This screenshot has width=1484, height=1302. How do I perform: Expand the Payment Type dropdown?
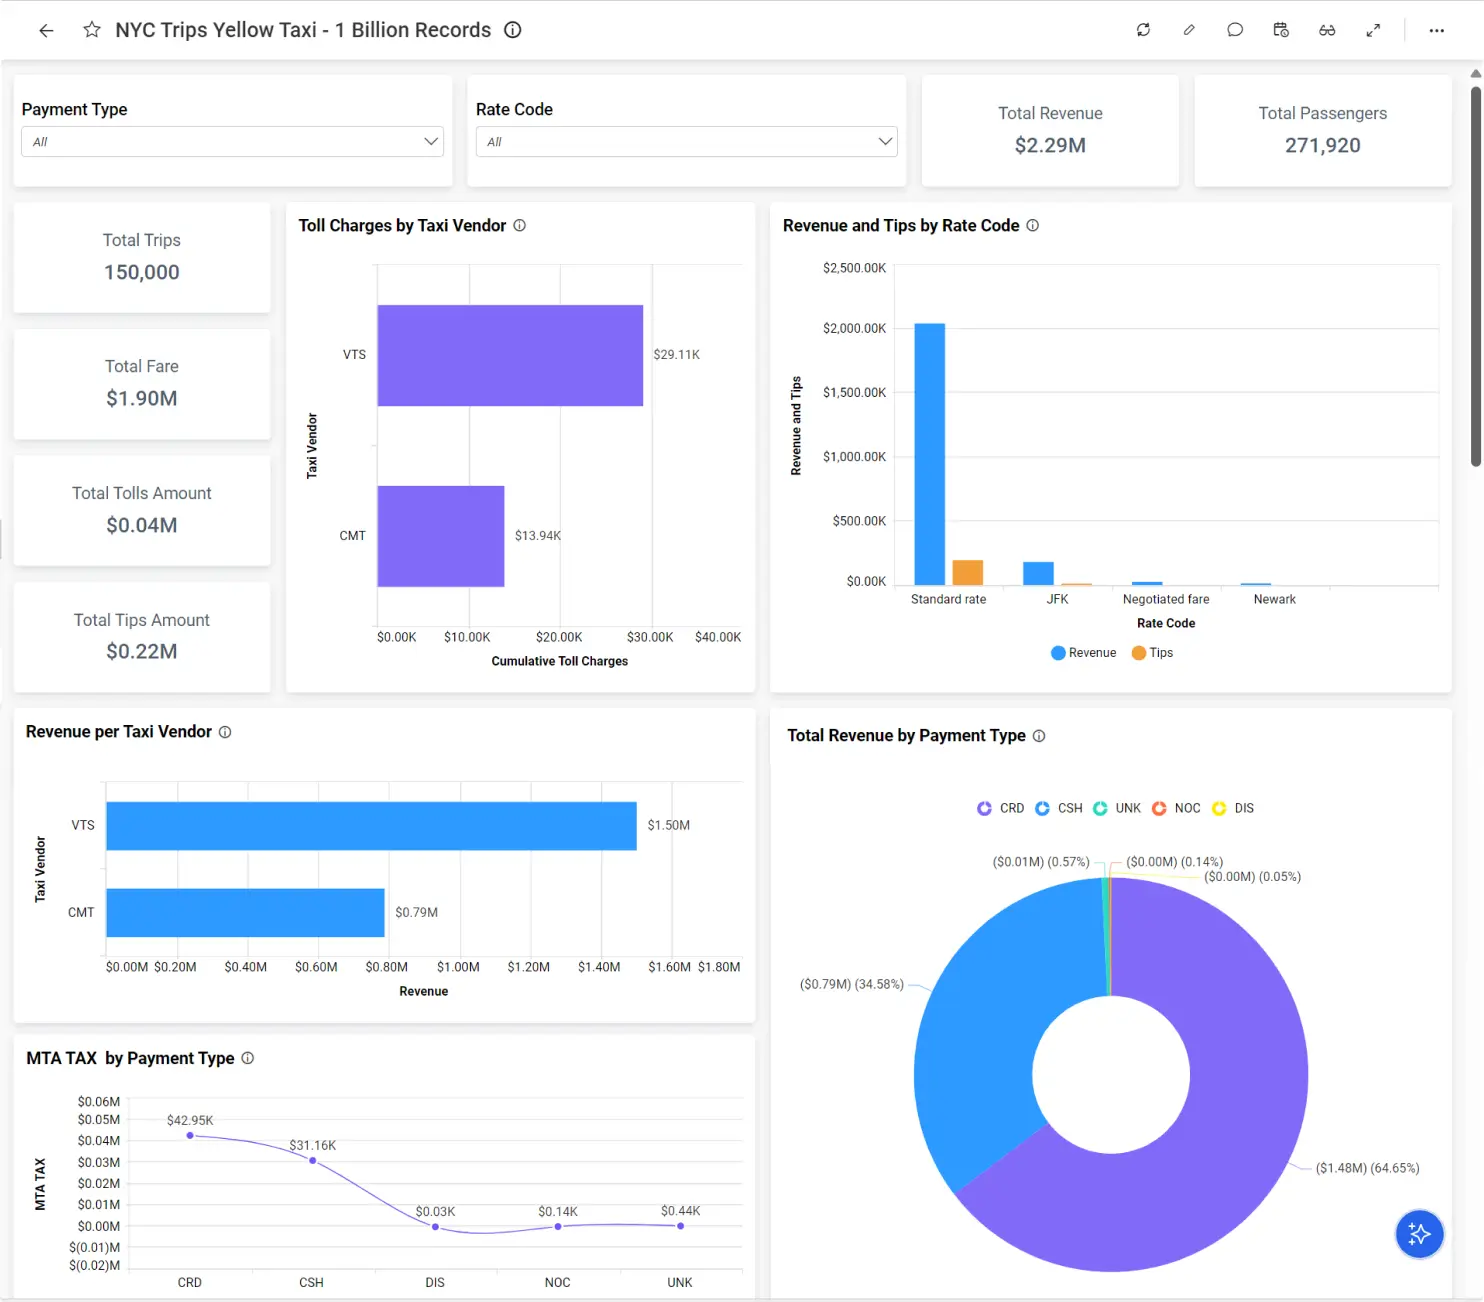tap(232, 142)
